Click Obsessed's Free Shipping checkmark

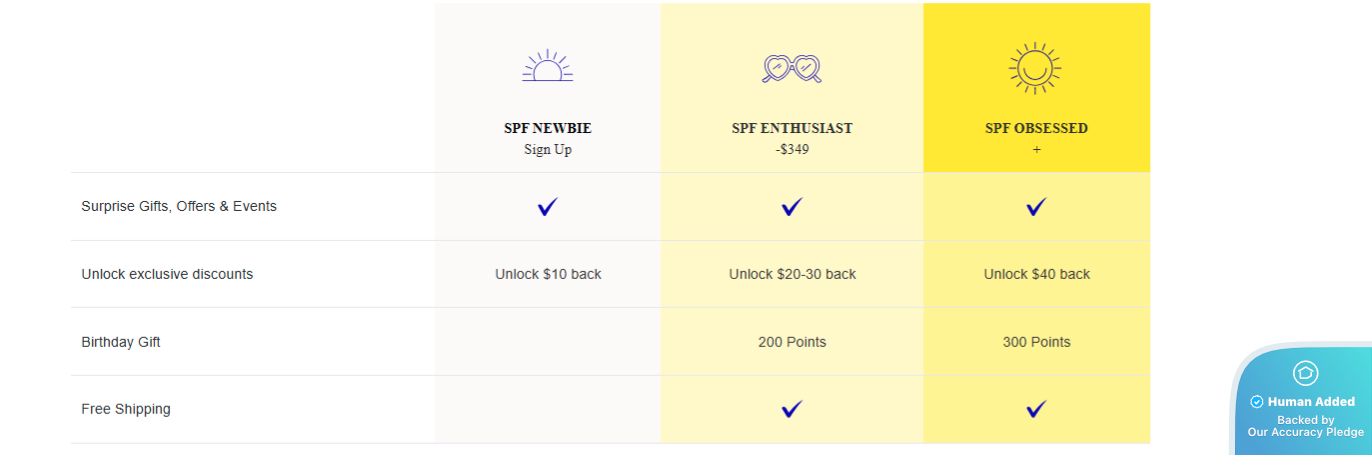point(1036,409)
